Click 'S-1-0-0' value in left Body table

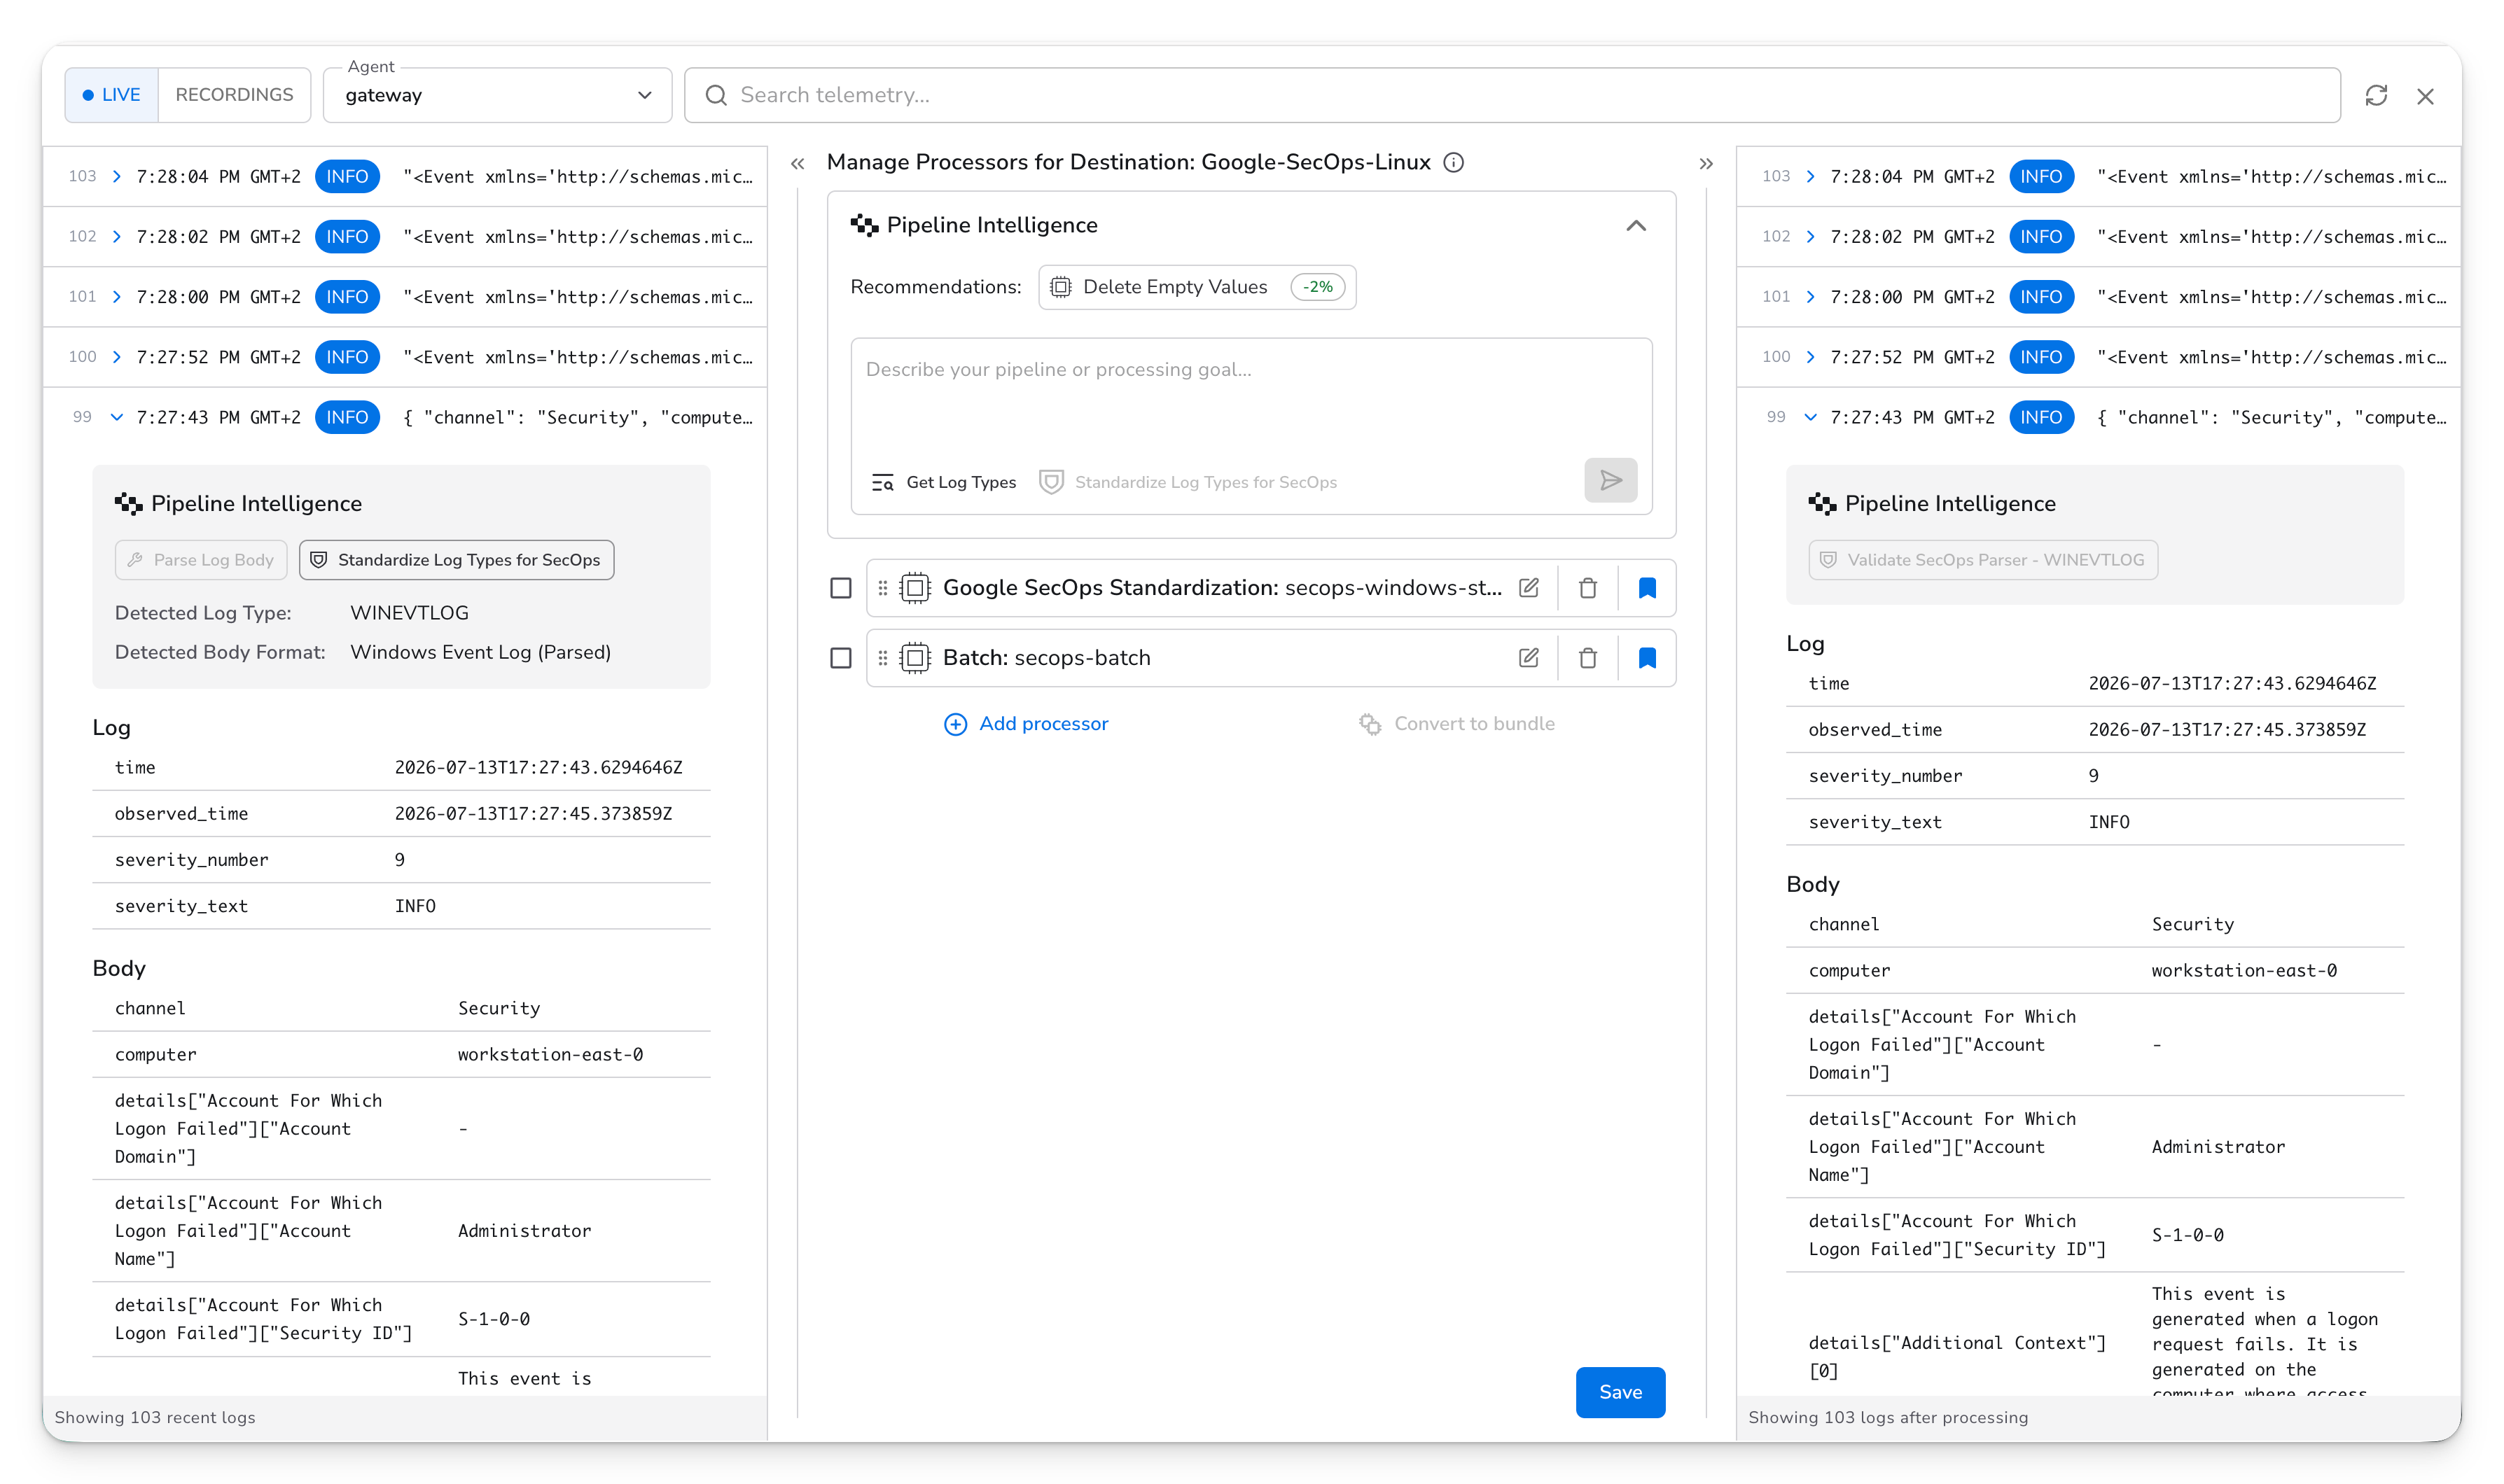point(494,1319)
